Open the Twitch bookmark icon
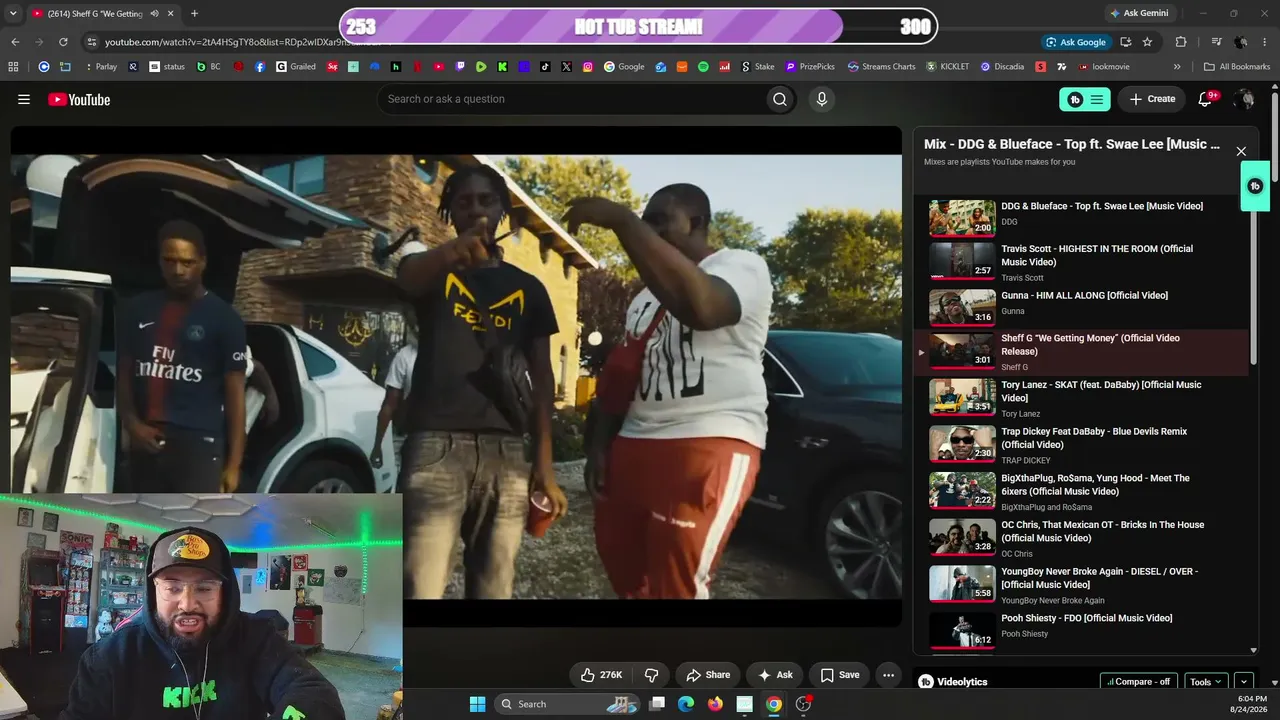The height and width of the screenshot is (720, 1280). click(460, 67)
